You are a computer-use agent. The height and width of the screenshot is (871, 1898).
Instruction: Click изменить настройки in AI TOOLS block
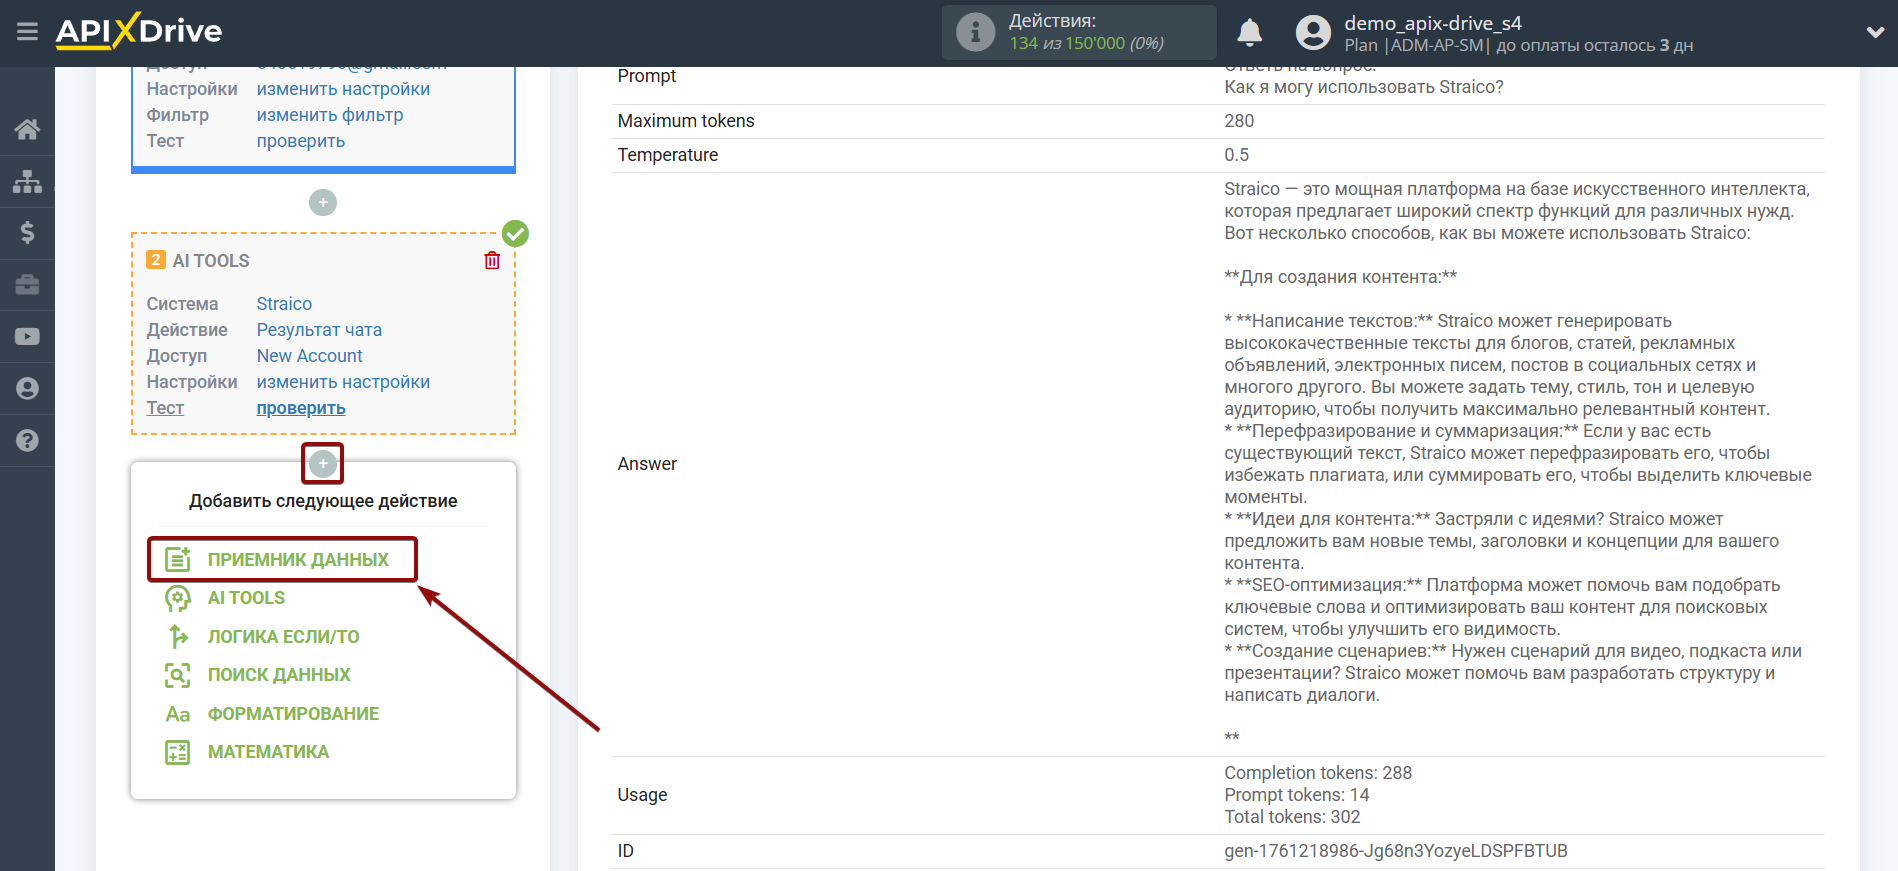pos(343,382)
